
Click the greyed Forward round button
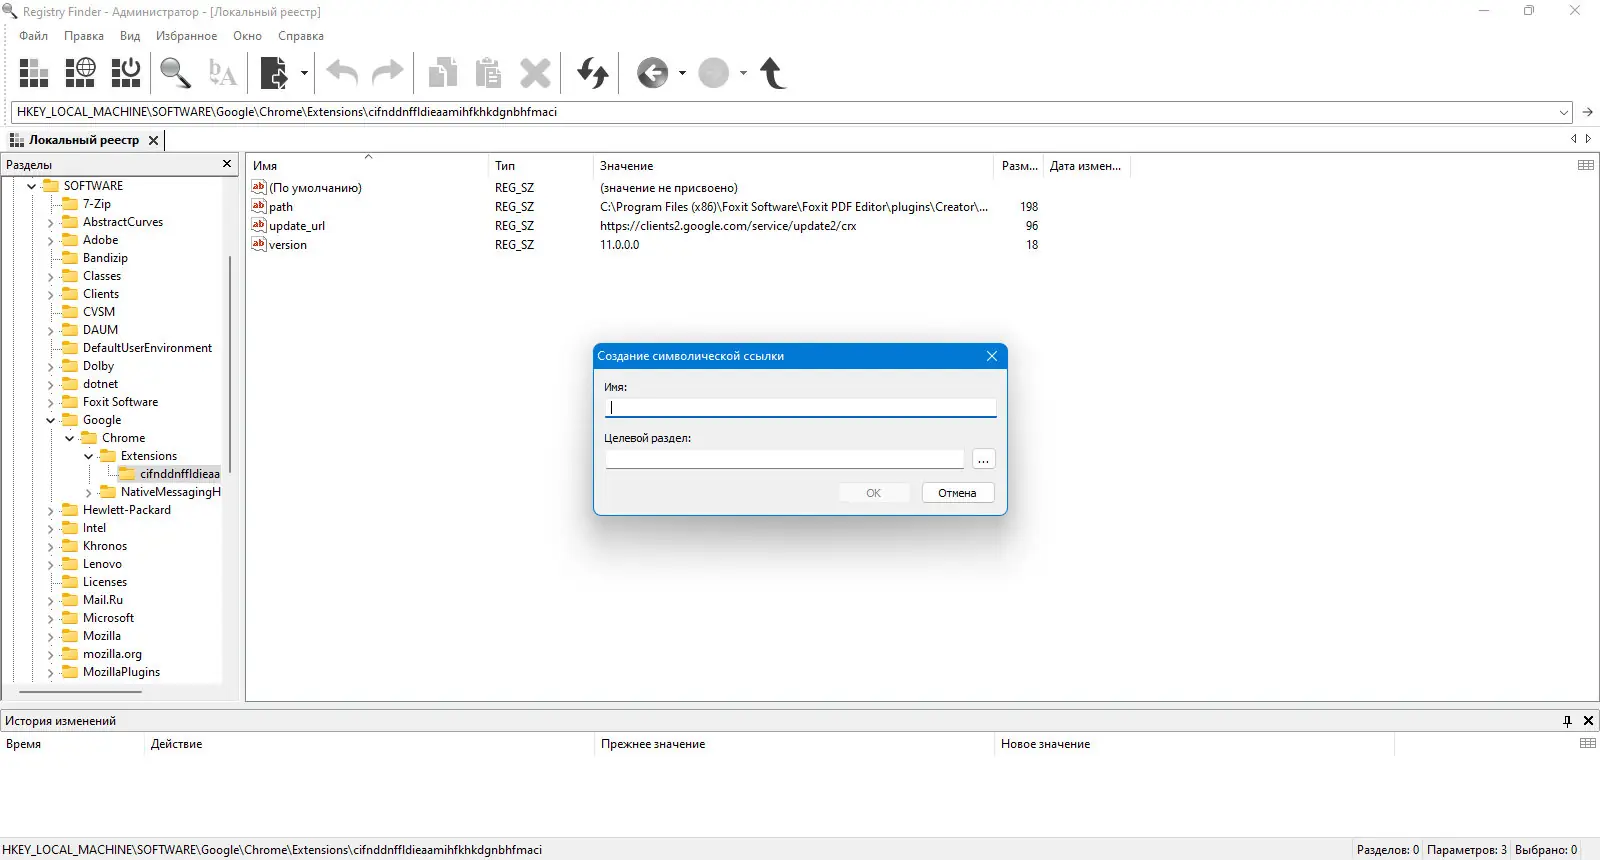(x=713, y=73)
